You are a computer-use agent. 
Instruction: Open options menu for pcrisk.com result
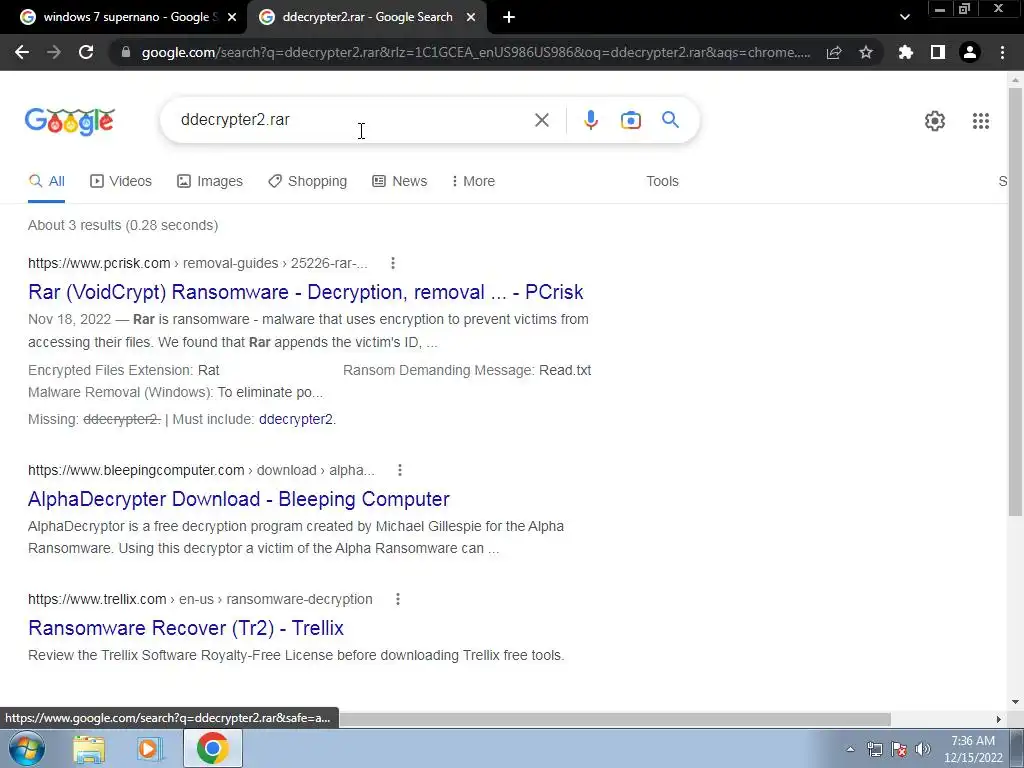pos(392,263)
